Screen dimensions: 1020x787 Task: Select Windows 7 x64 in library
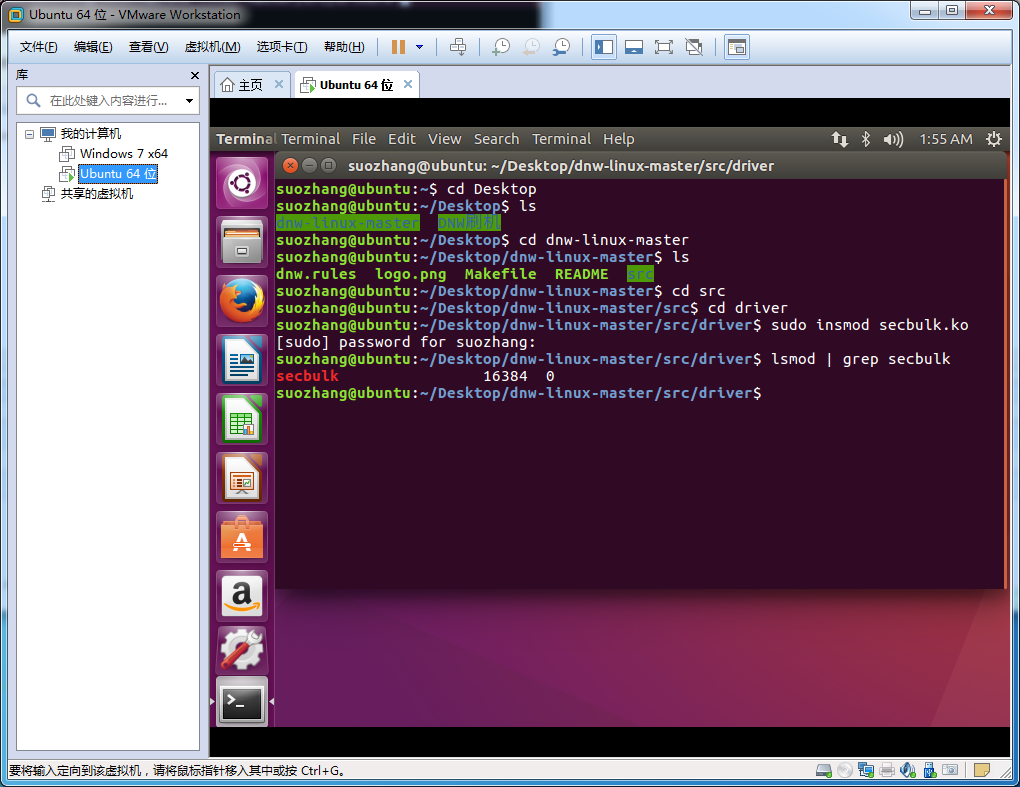tap(123, 154)
